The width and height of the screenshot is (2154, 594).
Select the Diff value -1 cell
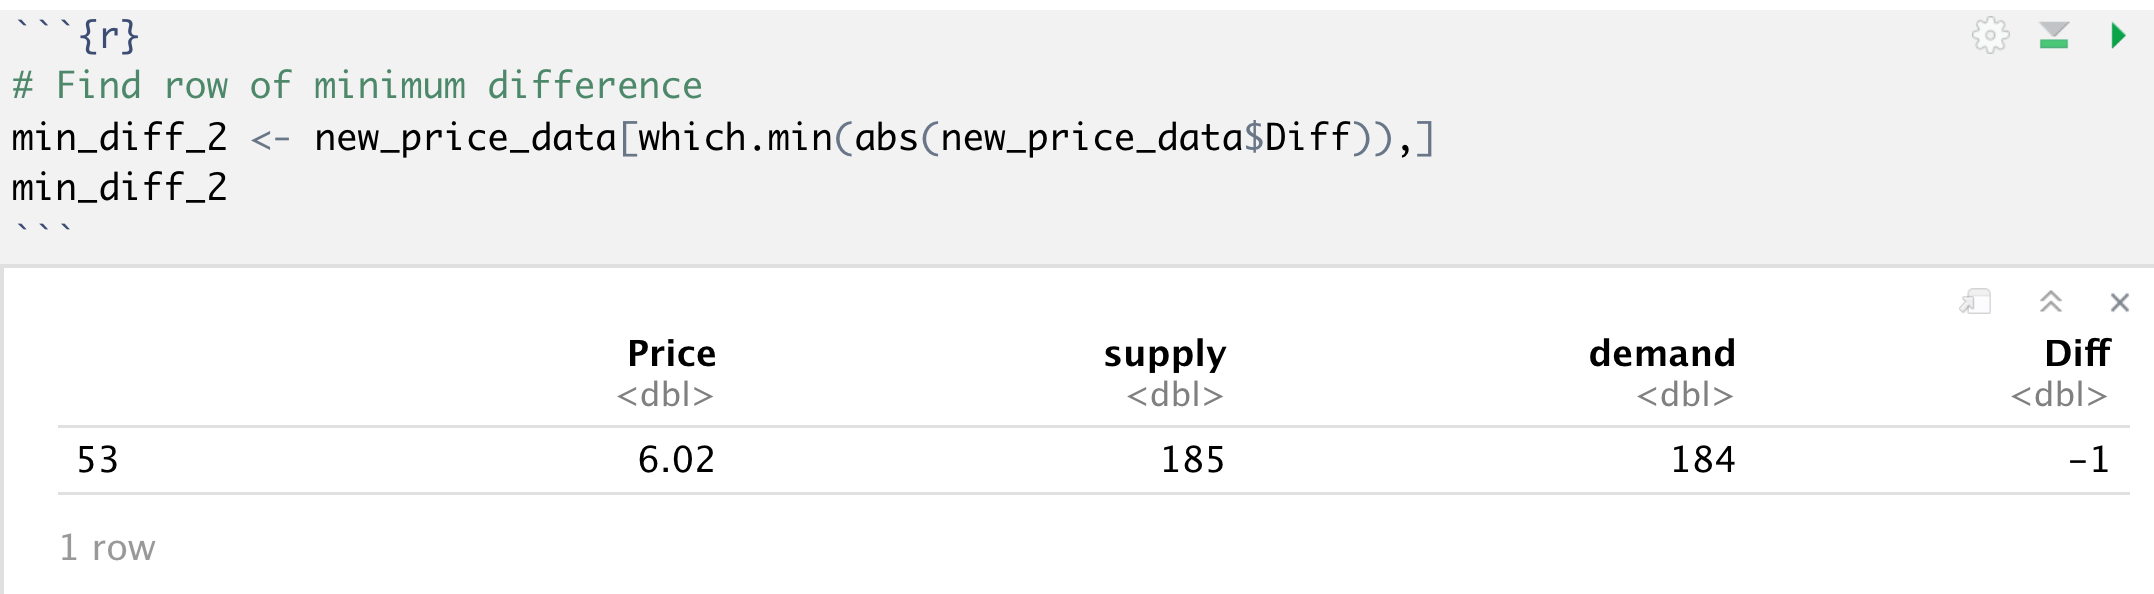2088,460
